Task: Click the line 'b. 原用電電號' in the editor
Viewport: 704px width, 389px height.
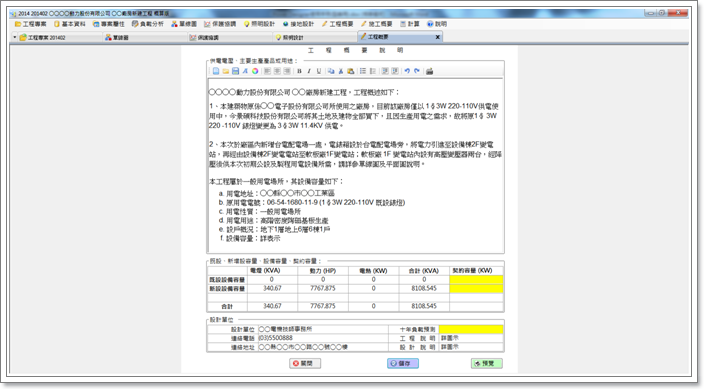Action: [312, 203]
